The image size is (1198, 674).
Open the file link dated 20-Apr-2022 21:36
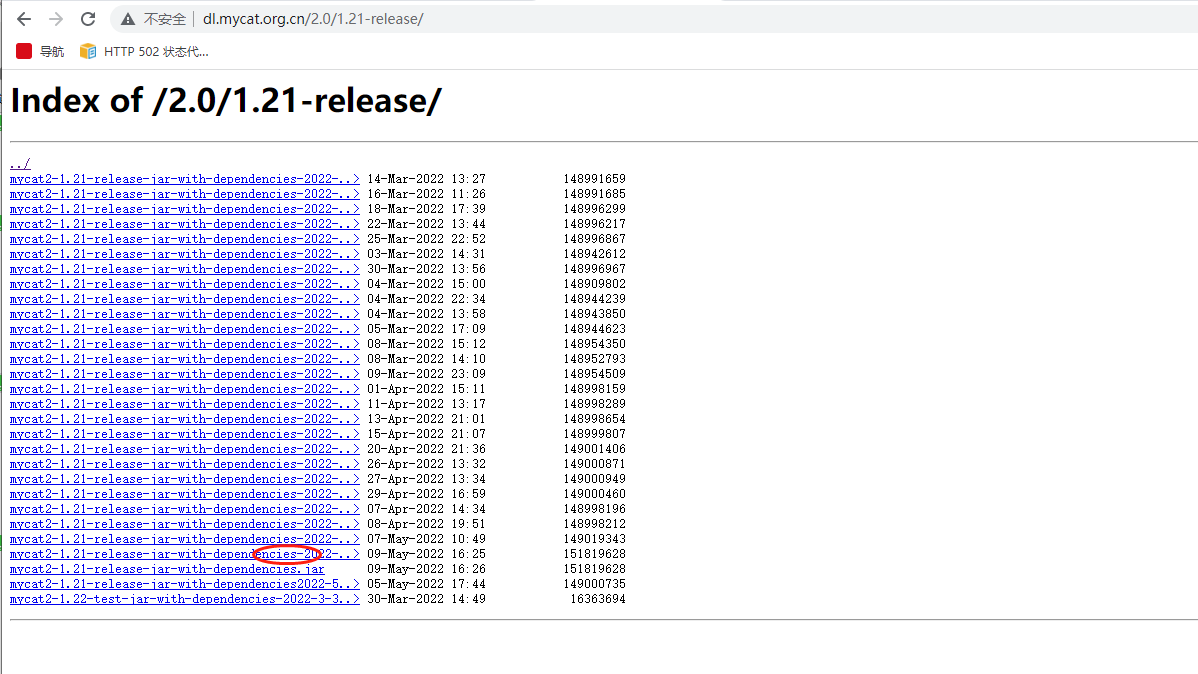tap(184, 449)
